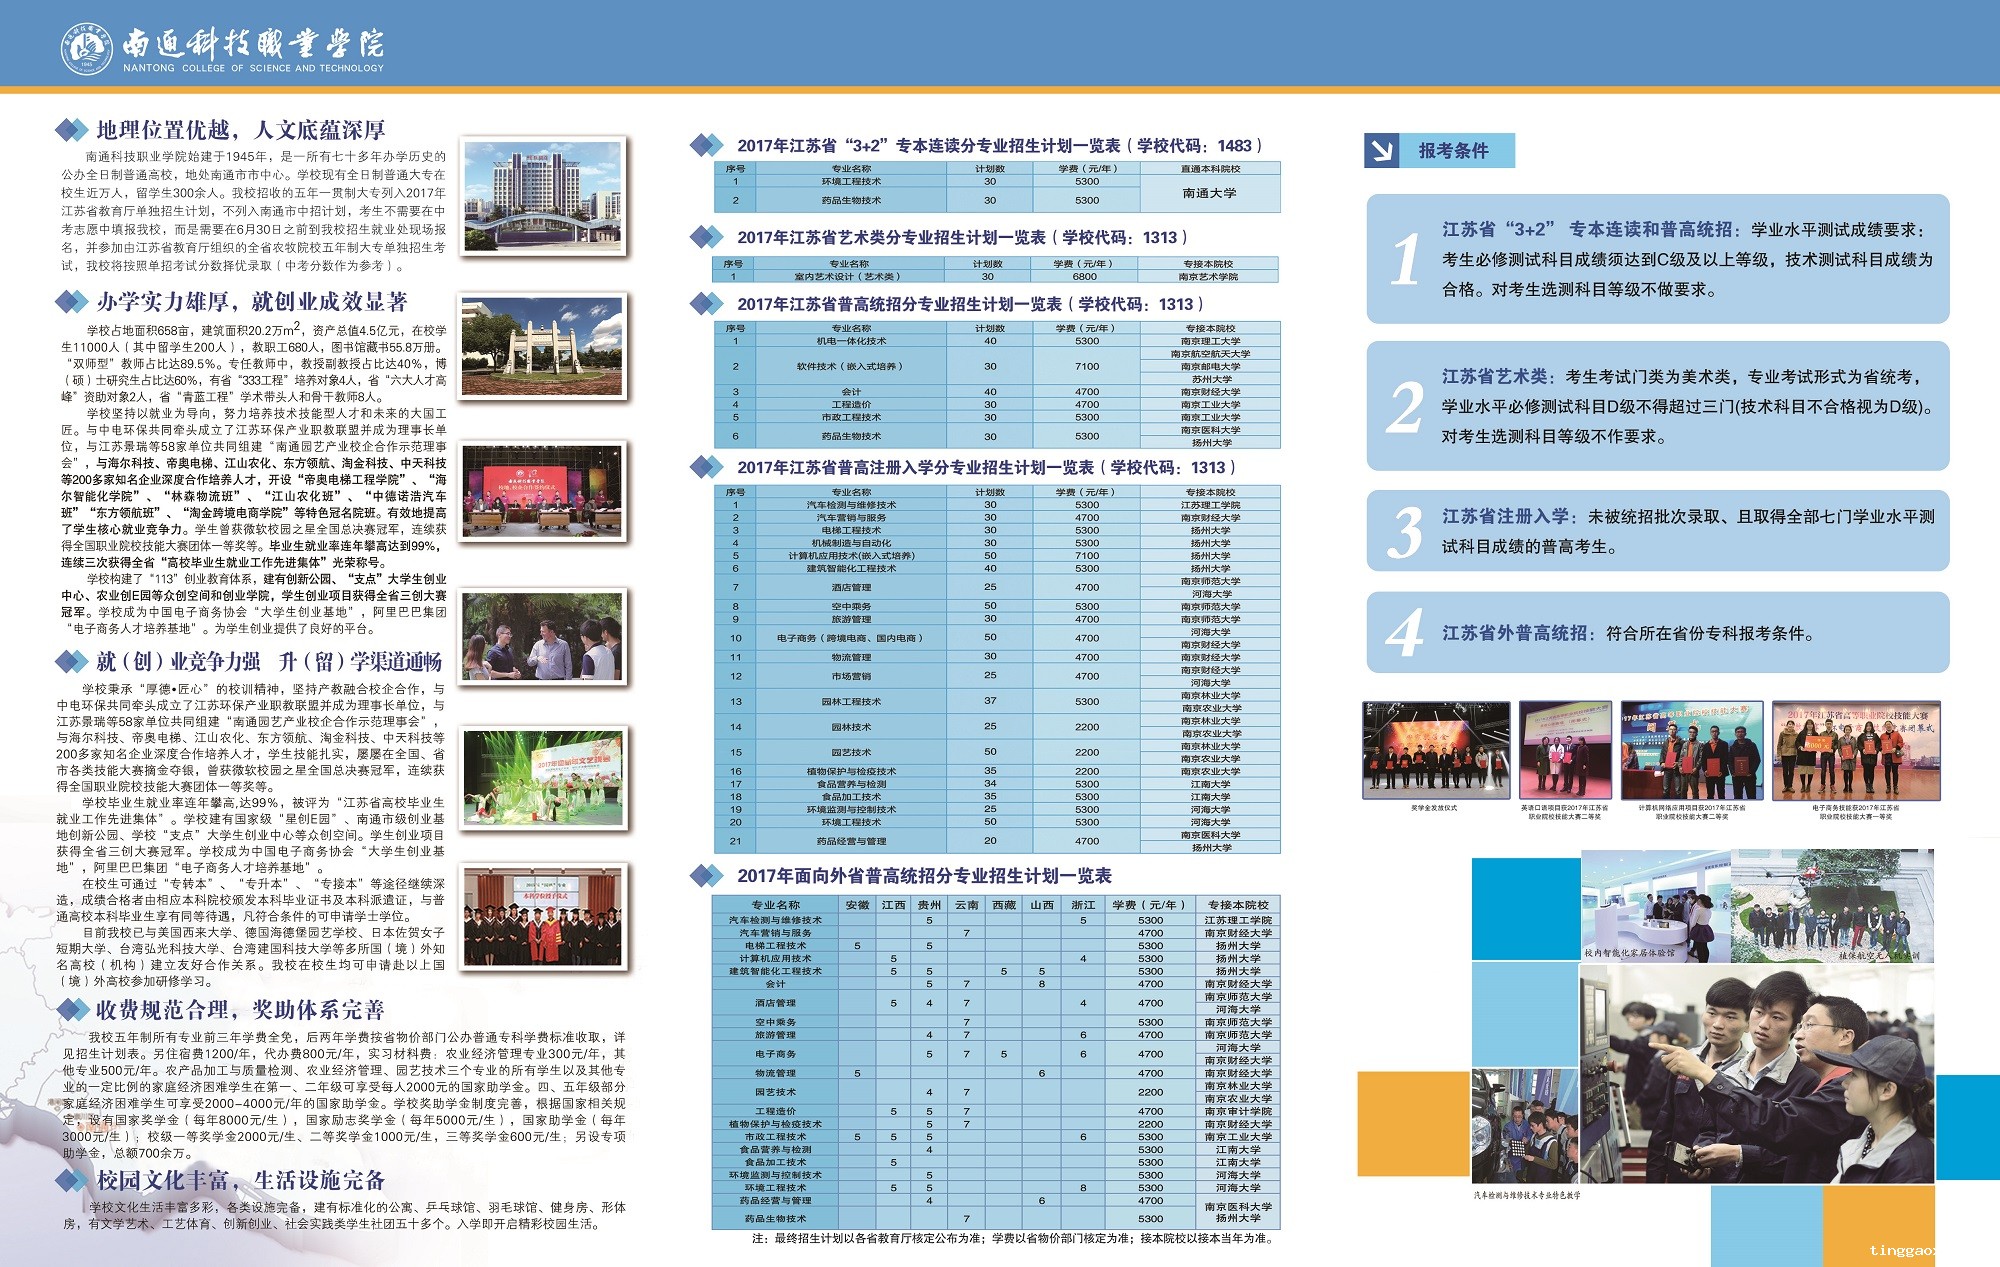
Task: Open the graduation ceremony group photo
Action: coord(543,917)
